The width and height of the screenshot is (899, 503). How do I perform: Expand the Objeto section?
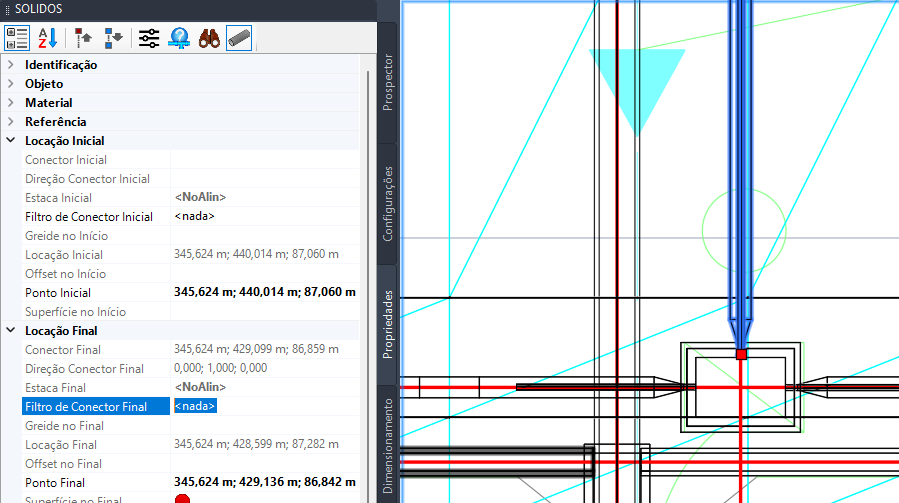11,84
